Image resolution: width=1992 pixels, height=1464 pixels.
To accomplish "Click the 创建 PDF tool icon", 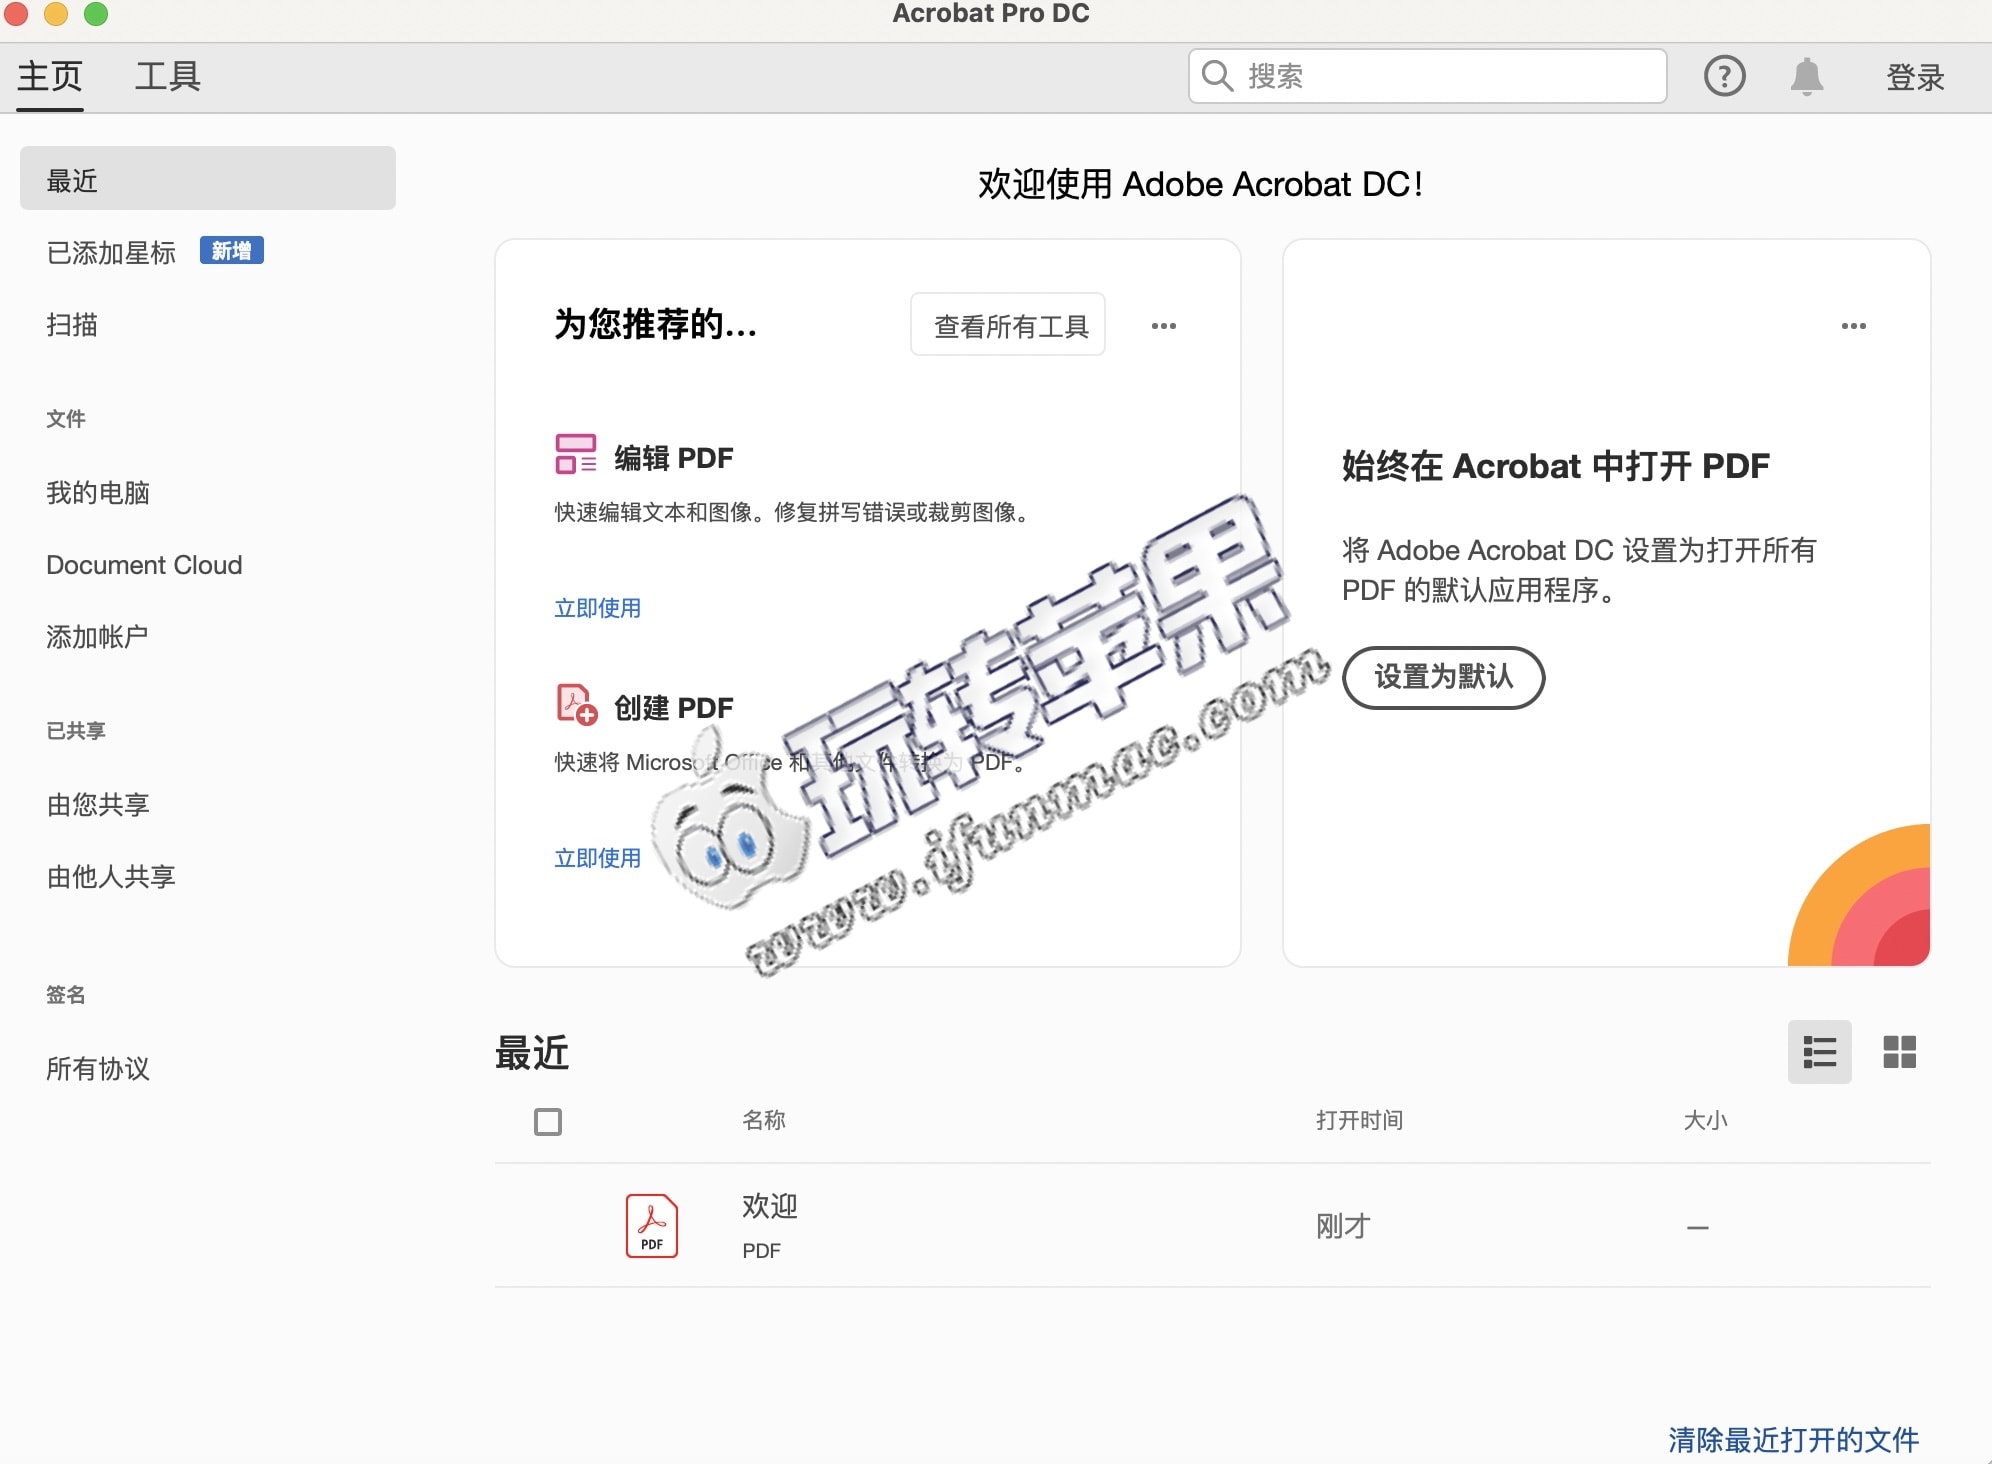I will point(576,704).
